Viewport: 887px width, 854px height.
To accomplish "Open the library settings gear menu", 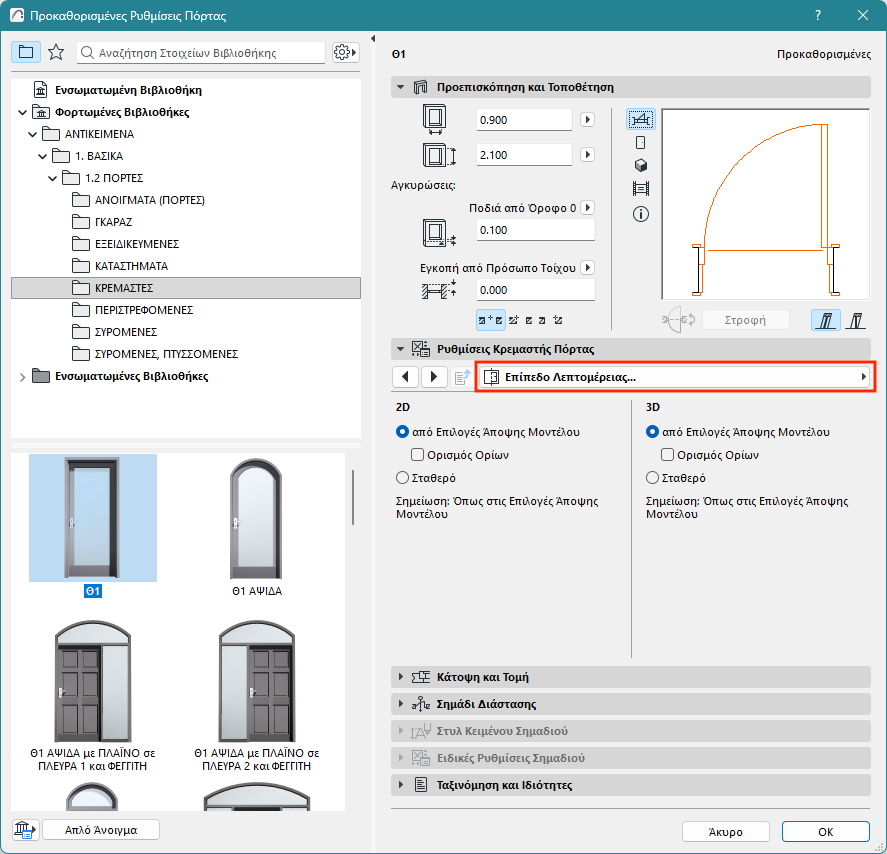I will point(345,52).
